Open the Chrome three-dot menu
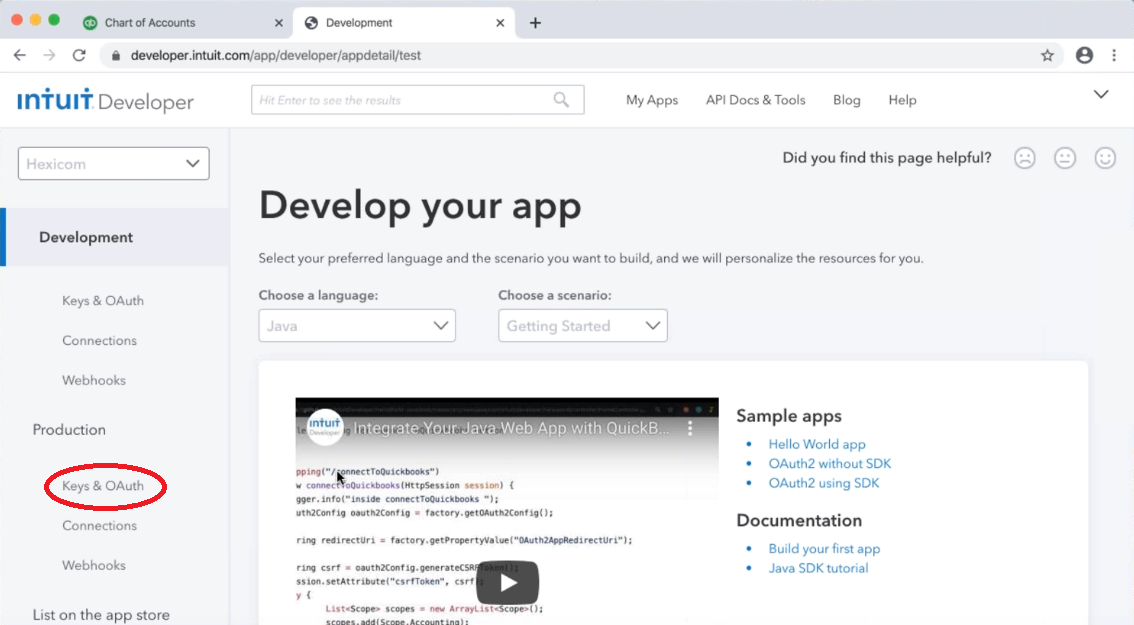Viewport: 1134px width, 625px height. click(x=1114, y=55)
